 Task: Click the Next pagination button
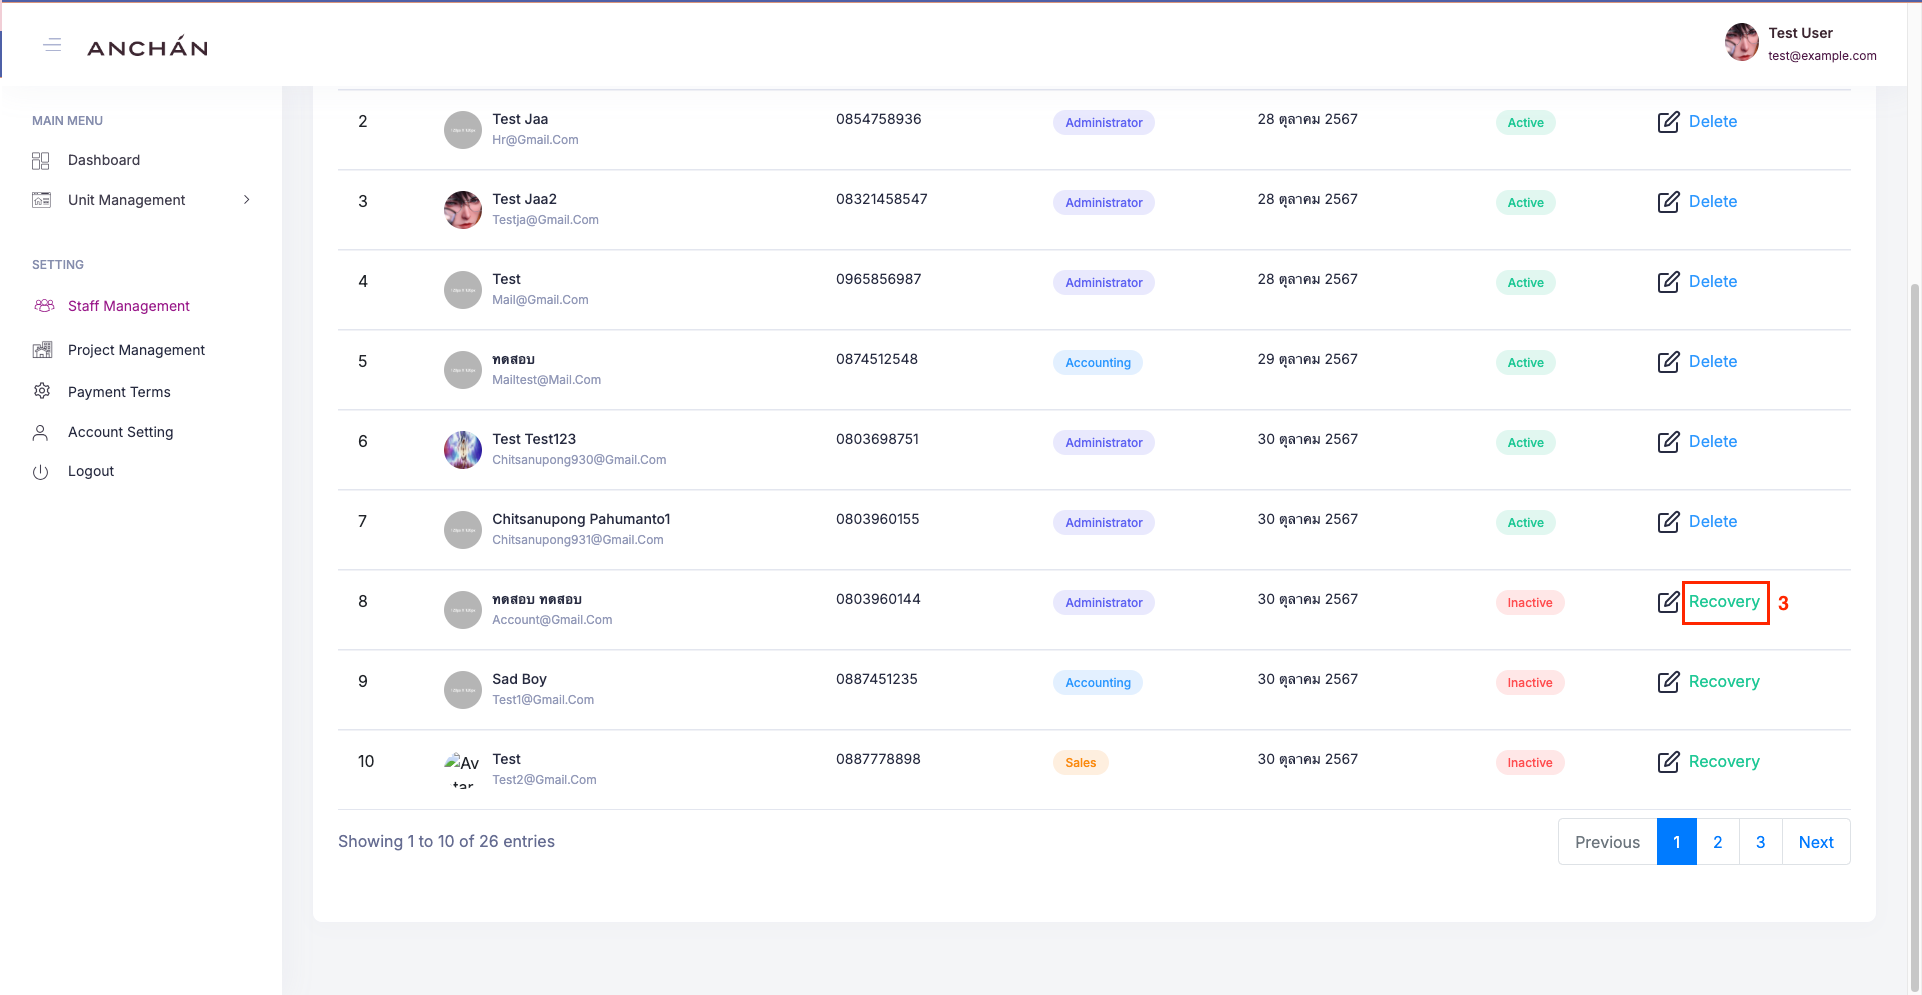coord(1816,842)
